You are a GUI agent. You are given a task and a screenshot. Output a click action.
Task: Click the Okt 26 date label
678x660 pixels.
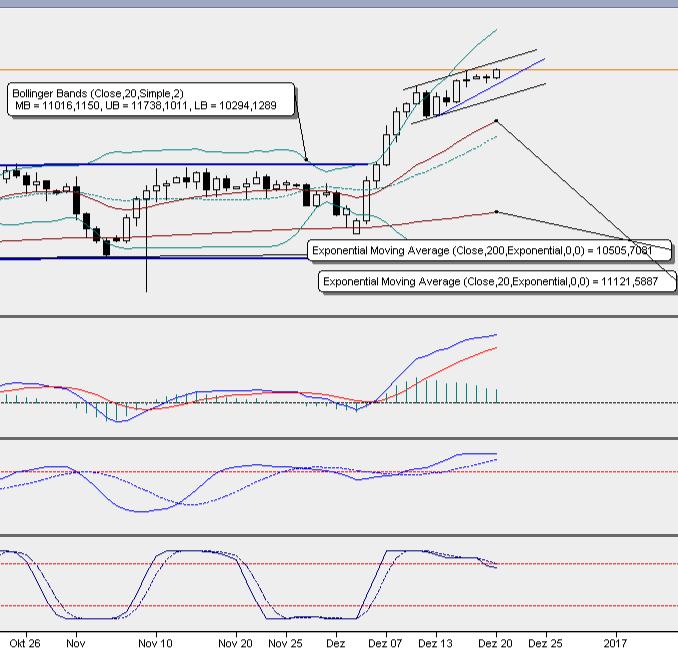click(x=25, y=644)
